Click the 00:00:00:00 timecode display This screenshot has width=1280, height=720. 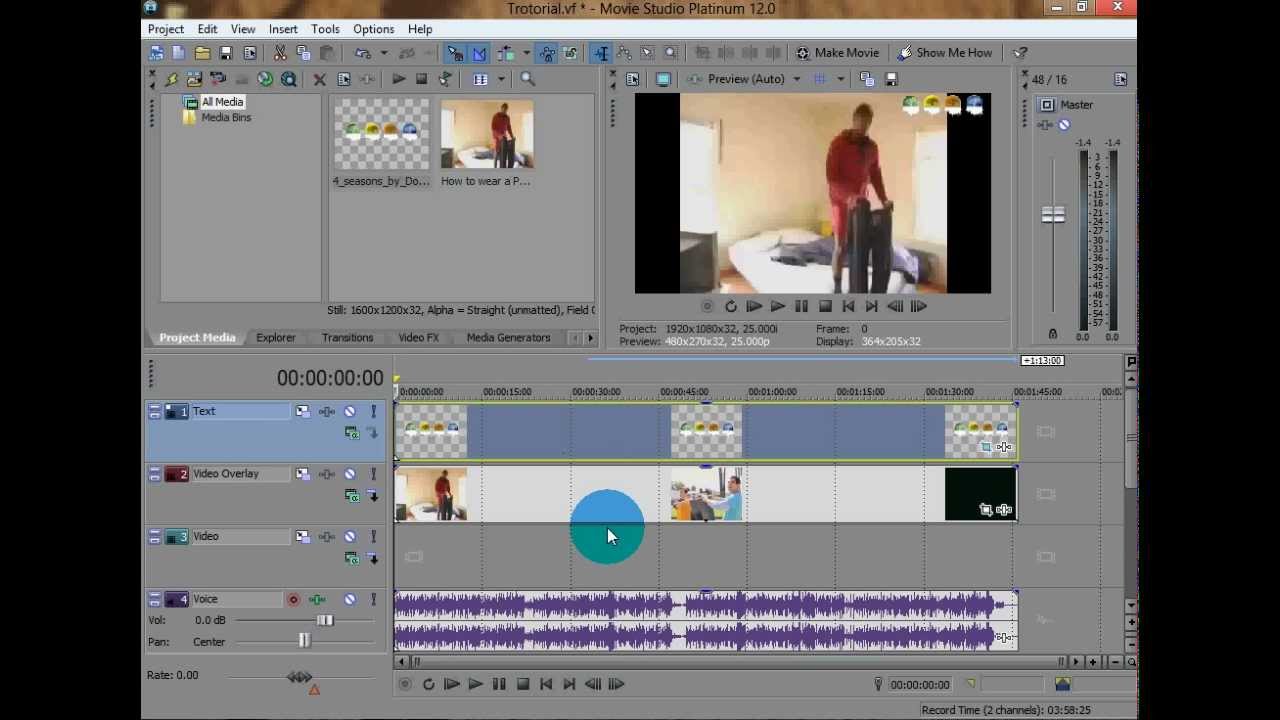point(330,378)
